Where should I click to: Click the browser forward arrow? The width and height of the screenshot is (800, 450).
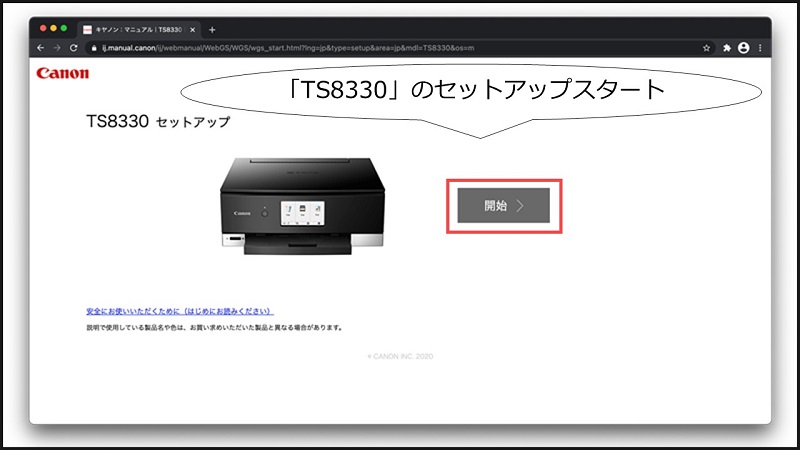coord(57,47)
